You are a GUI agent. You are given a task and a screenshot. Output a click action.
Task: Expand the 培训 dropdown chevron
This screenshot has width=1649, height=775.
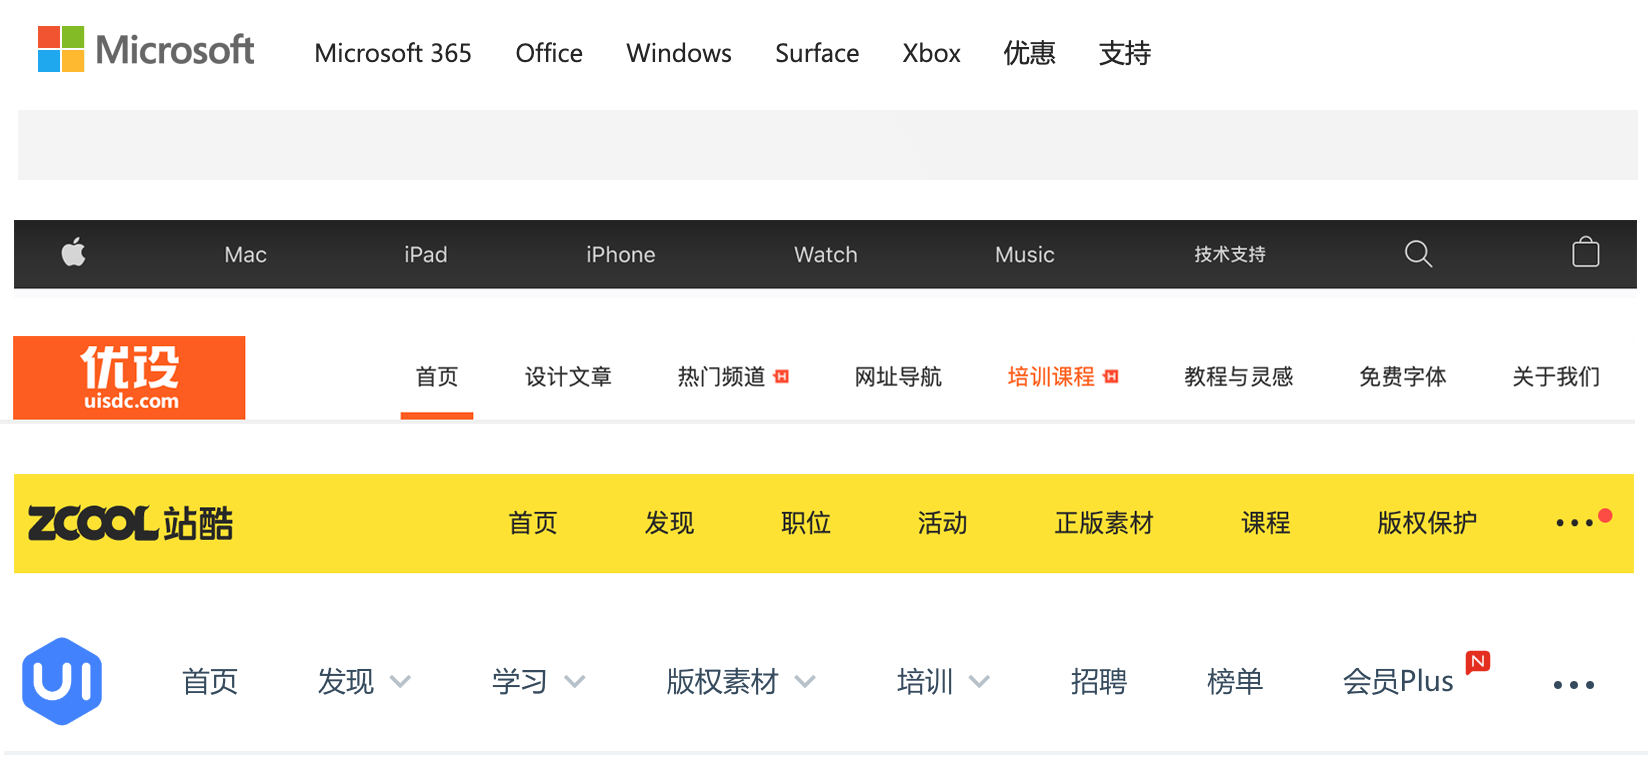tap(979, 682)
